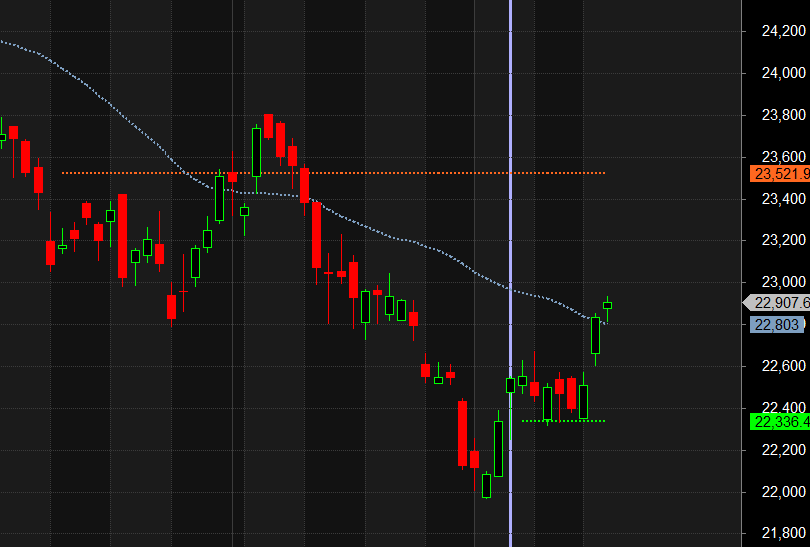Click the 23,800 axis value

point(784,115)
